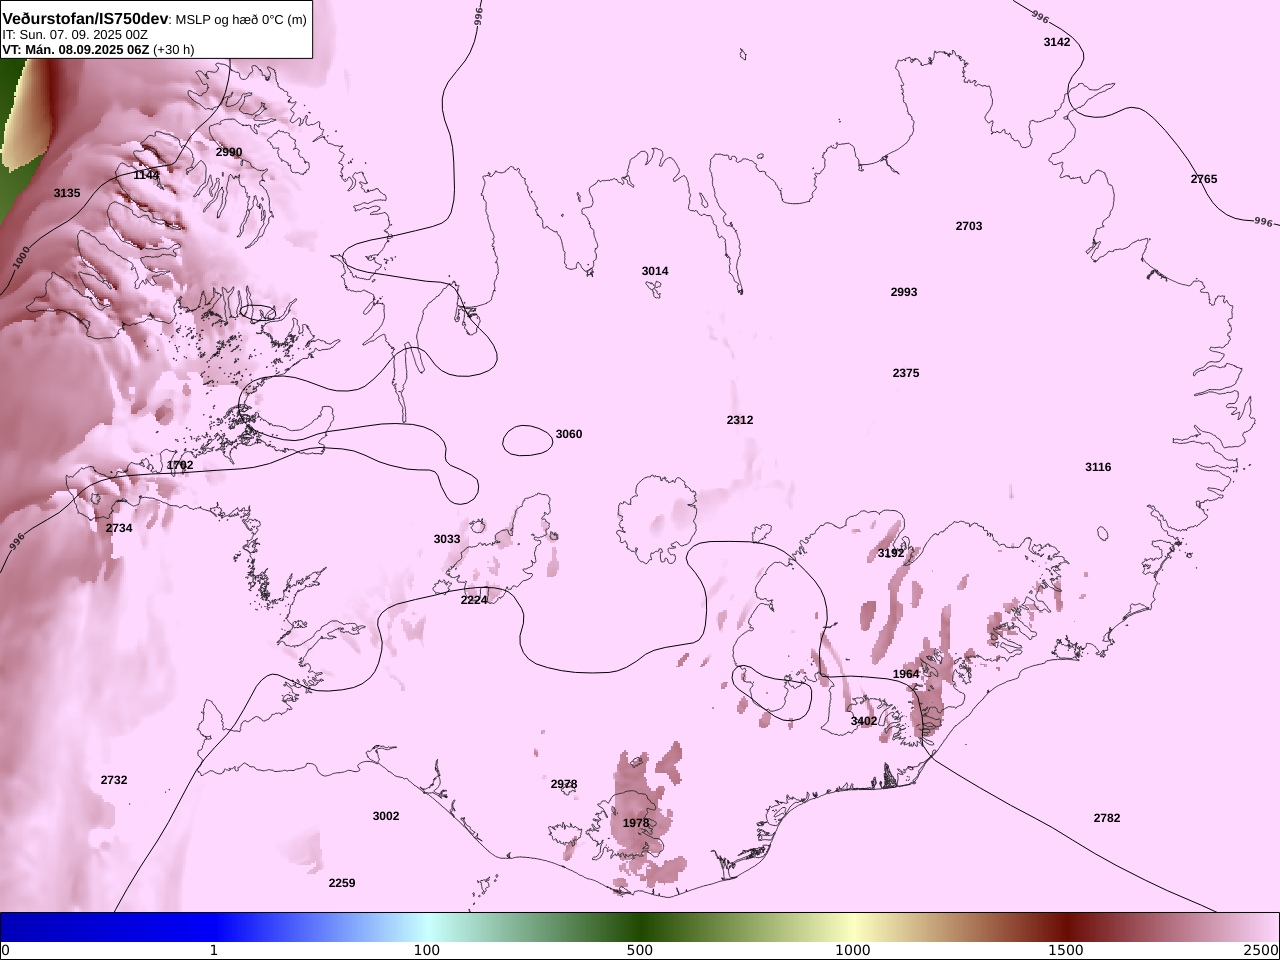Click the colorbar tick label 0

5,950
